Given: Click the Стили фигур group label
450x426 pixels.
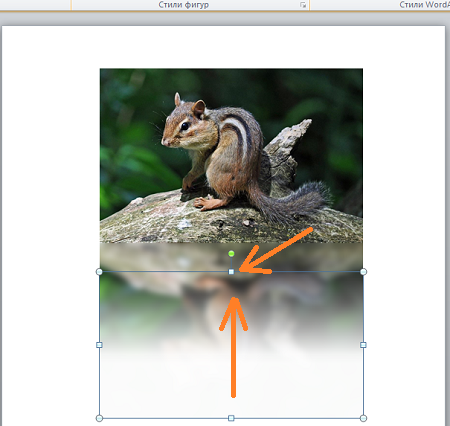Looking at the screenshot, I should [184, 5].
